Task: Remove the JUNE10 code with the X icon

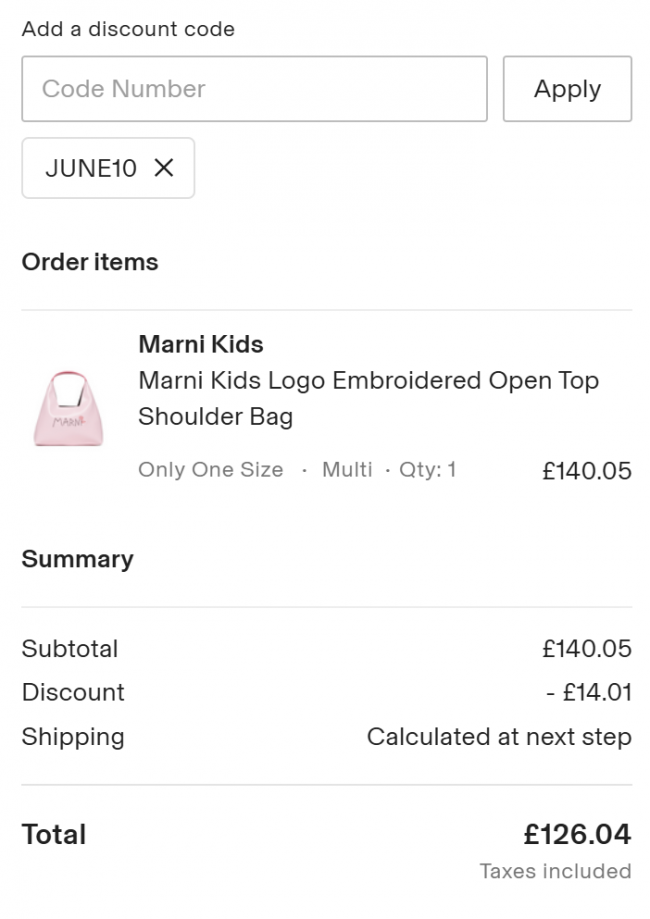Action: click(x=164, y=168)
